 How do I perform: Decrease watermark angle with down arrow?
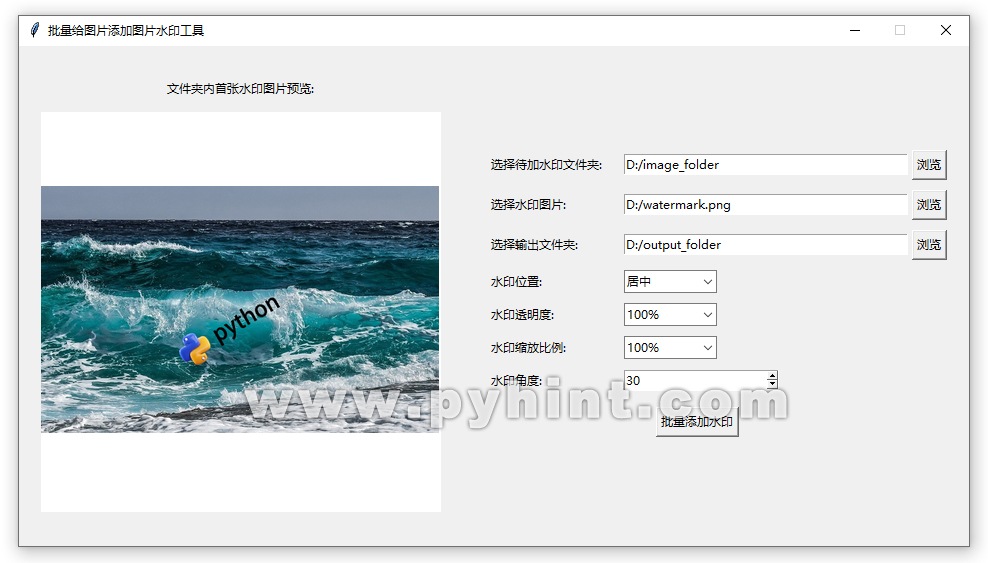tap(773, 384)
